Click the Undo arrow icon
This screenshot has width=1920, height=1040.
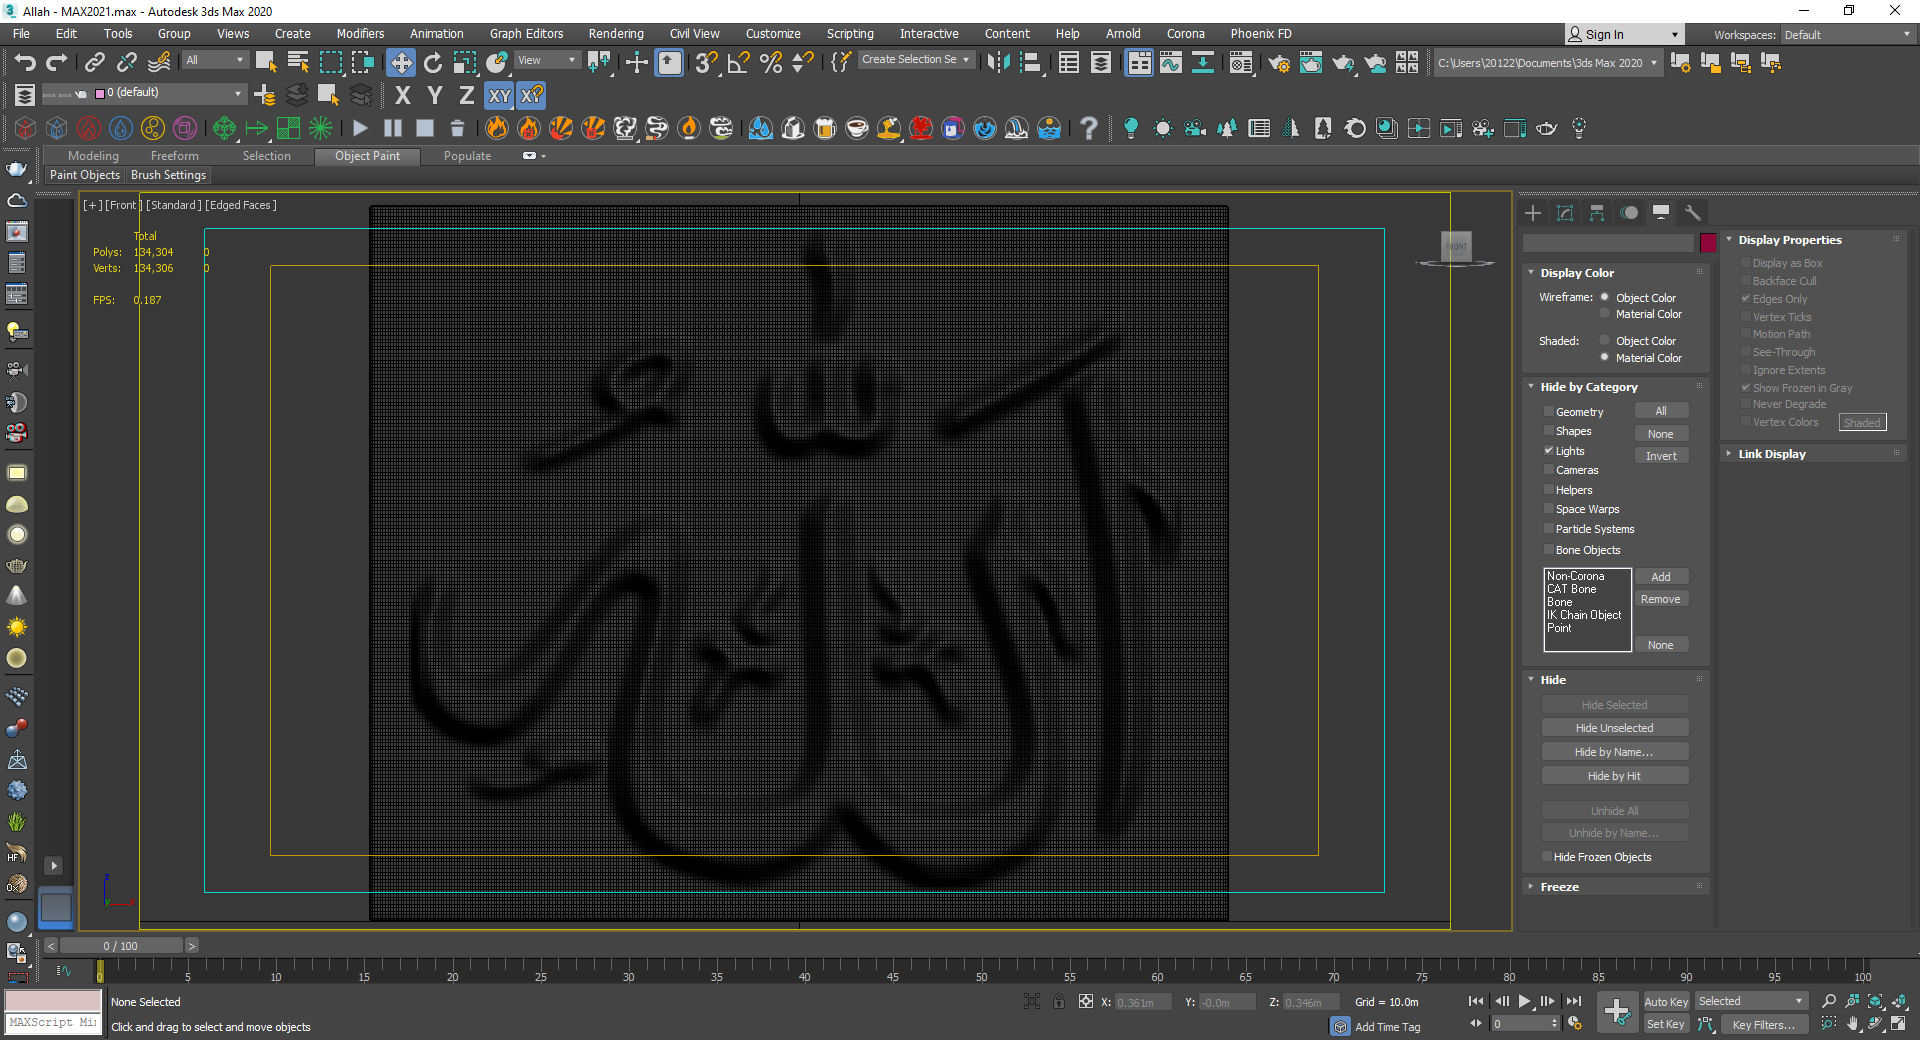25,63
